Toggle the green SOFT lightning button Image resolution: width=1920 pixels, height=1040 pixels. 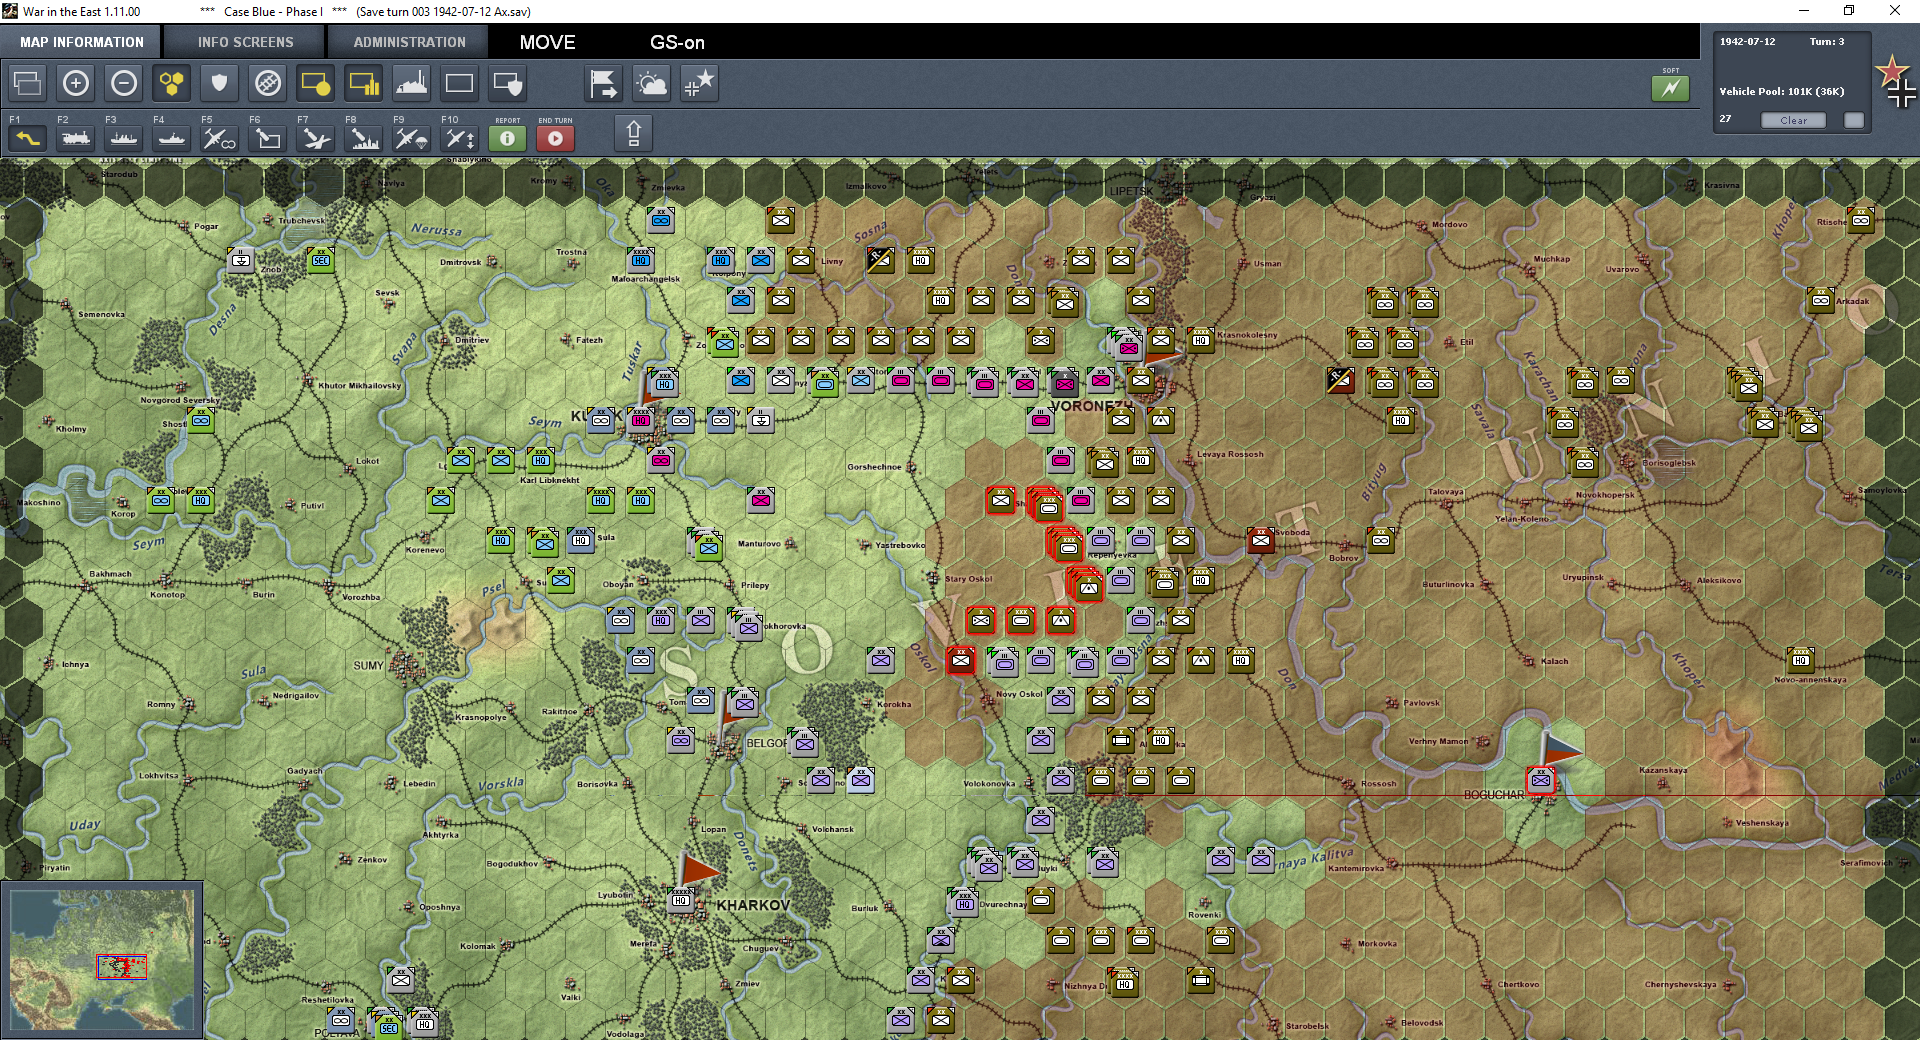[x=1670, y=88]
